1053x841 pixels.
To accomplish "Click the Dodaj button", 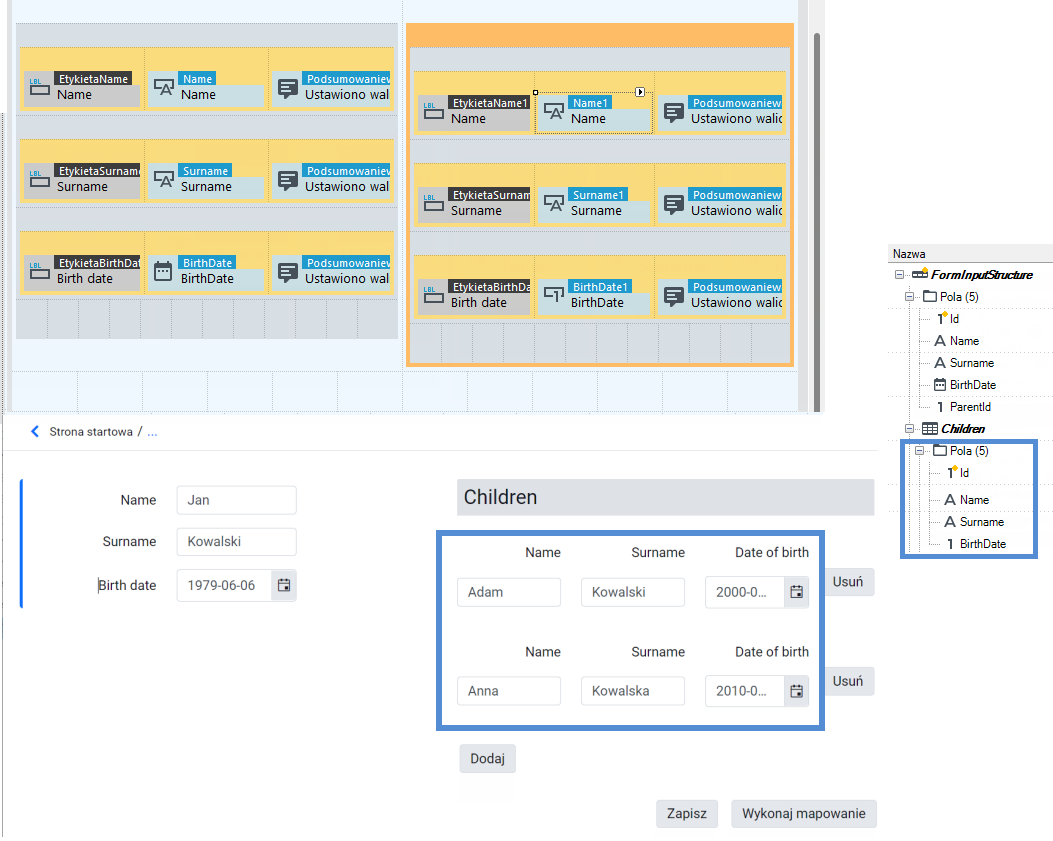I will click(488, 758).
